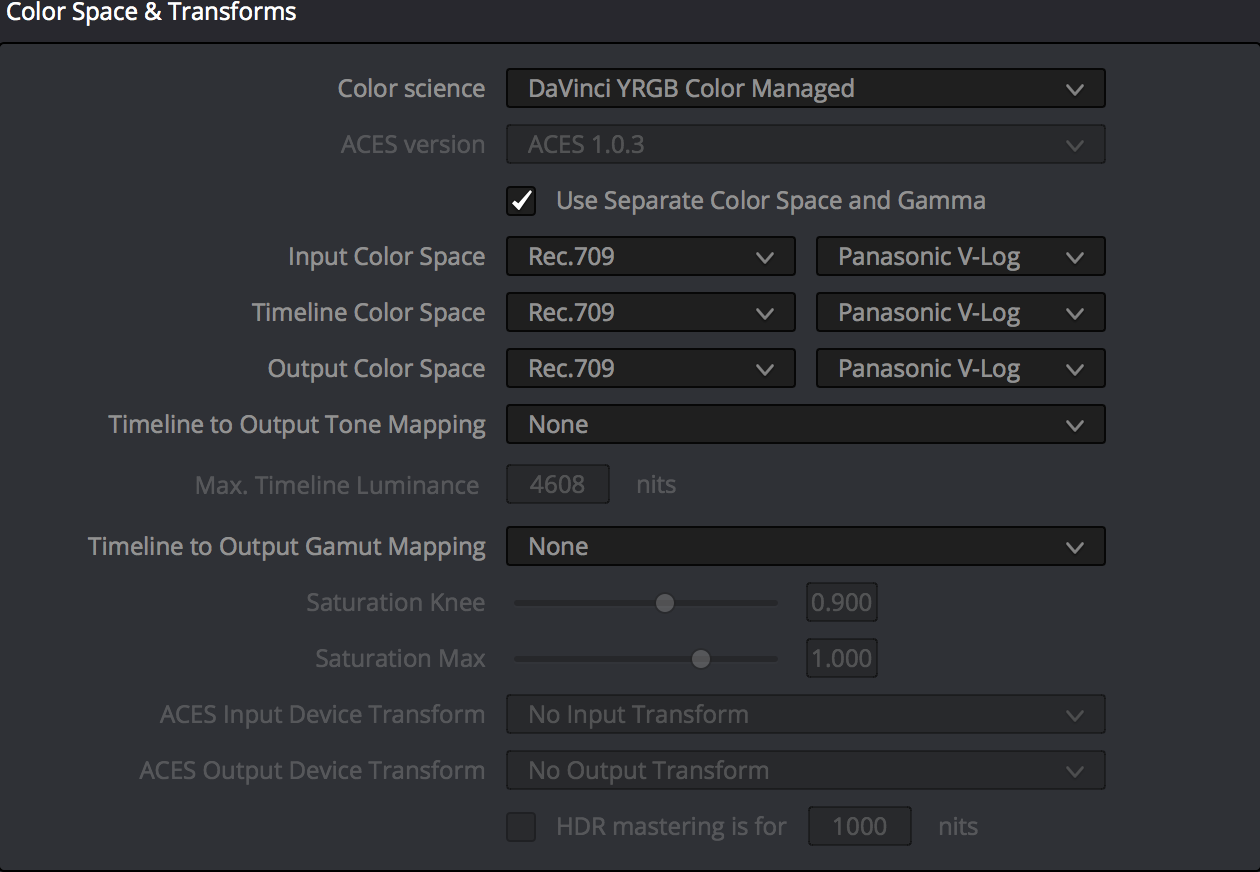The width and height of the screenshot is (1260, 872).
Task: Open the ACES version dropdown
Action: [805, 144]
